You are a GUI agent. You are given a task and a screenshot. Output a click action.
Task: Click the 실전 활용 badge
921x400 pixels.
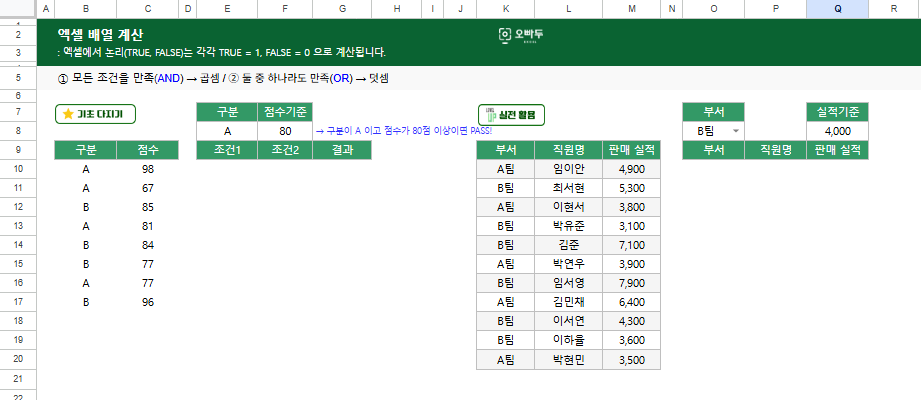click(511, 115)
